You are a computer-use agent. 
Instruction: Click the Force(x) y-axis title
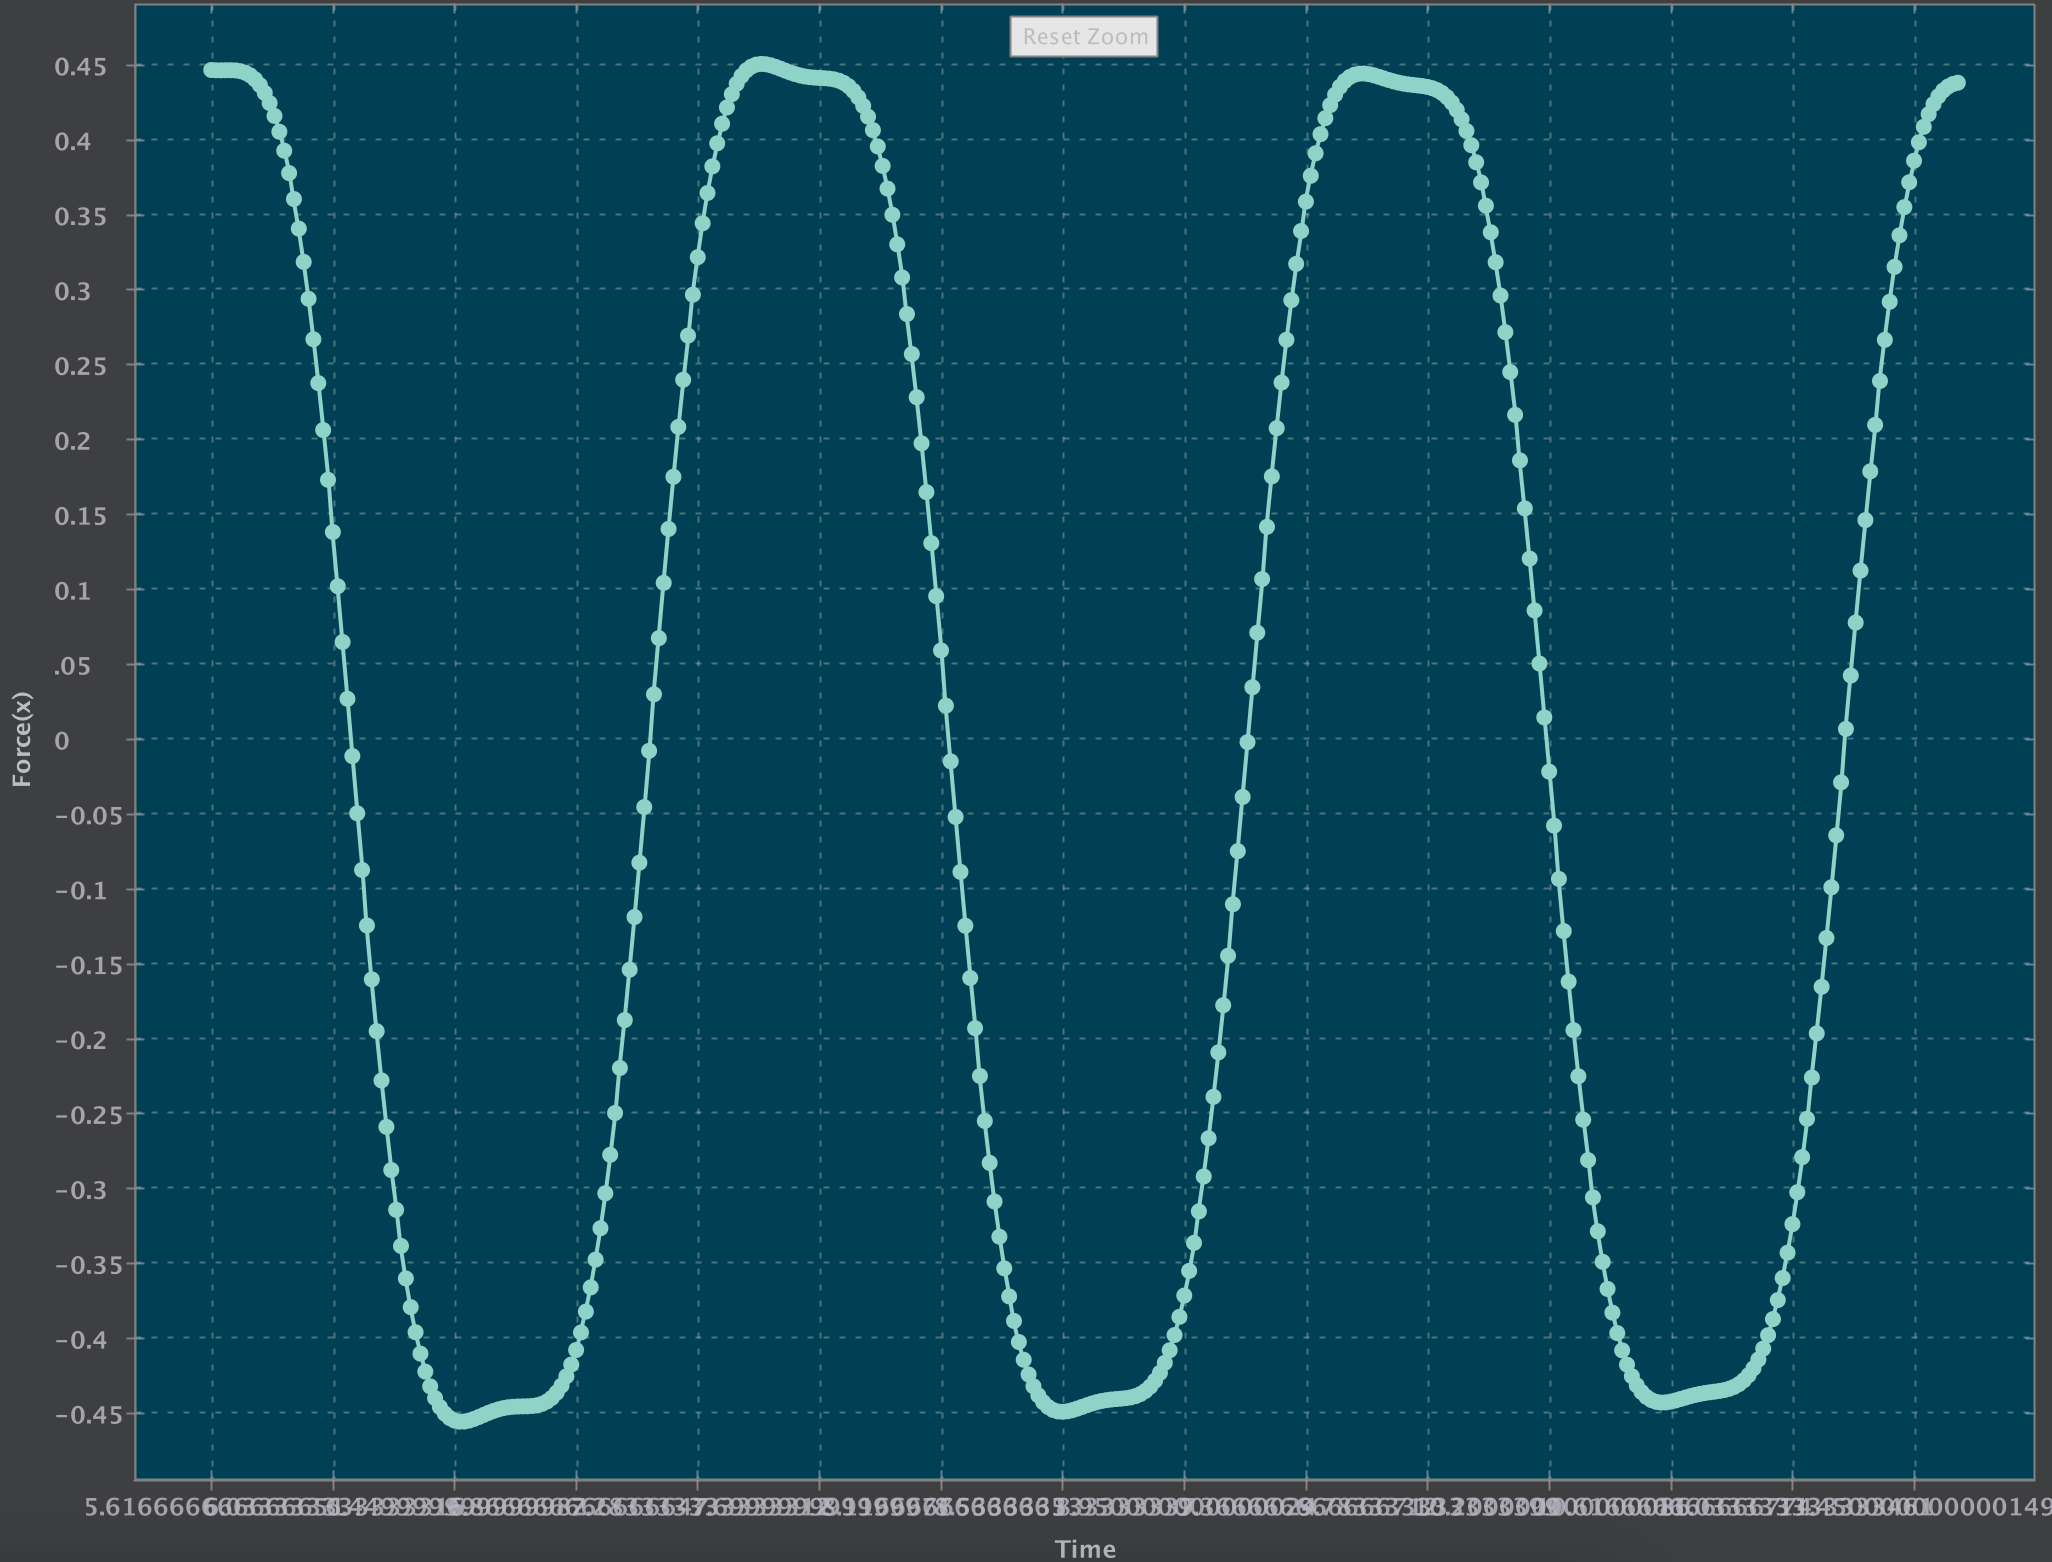click(x=22, y=739)
